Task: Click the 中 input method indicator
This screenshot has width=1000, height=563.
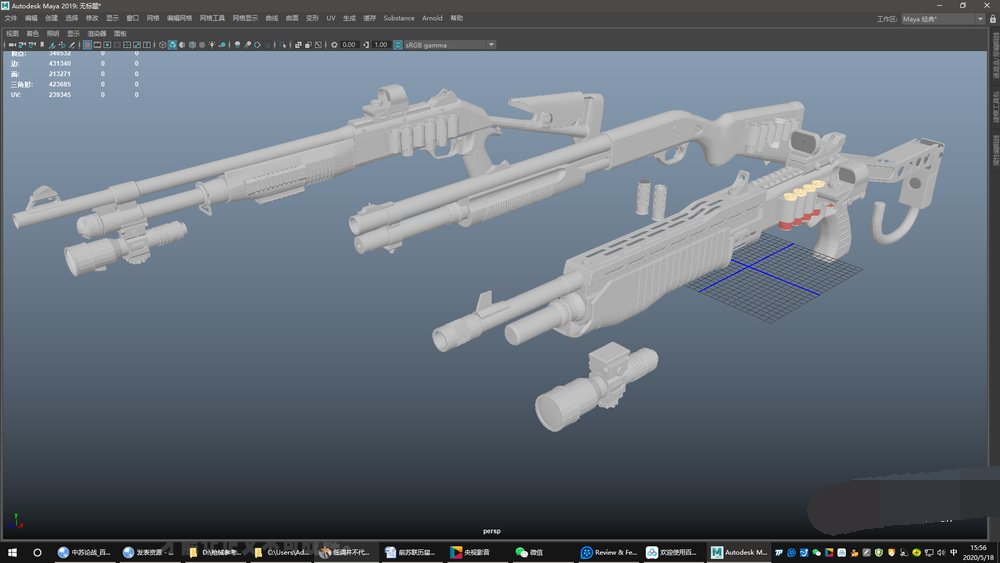Action: (x=953, y=552)
